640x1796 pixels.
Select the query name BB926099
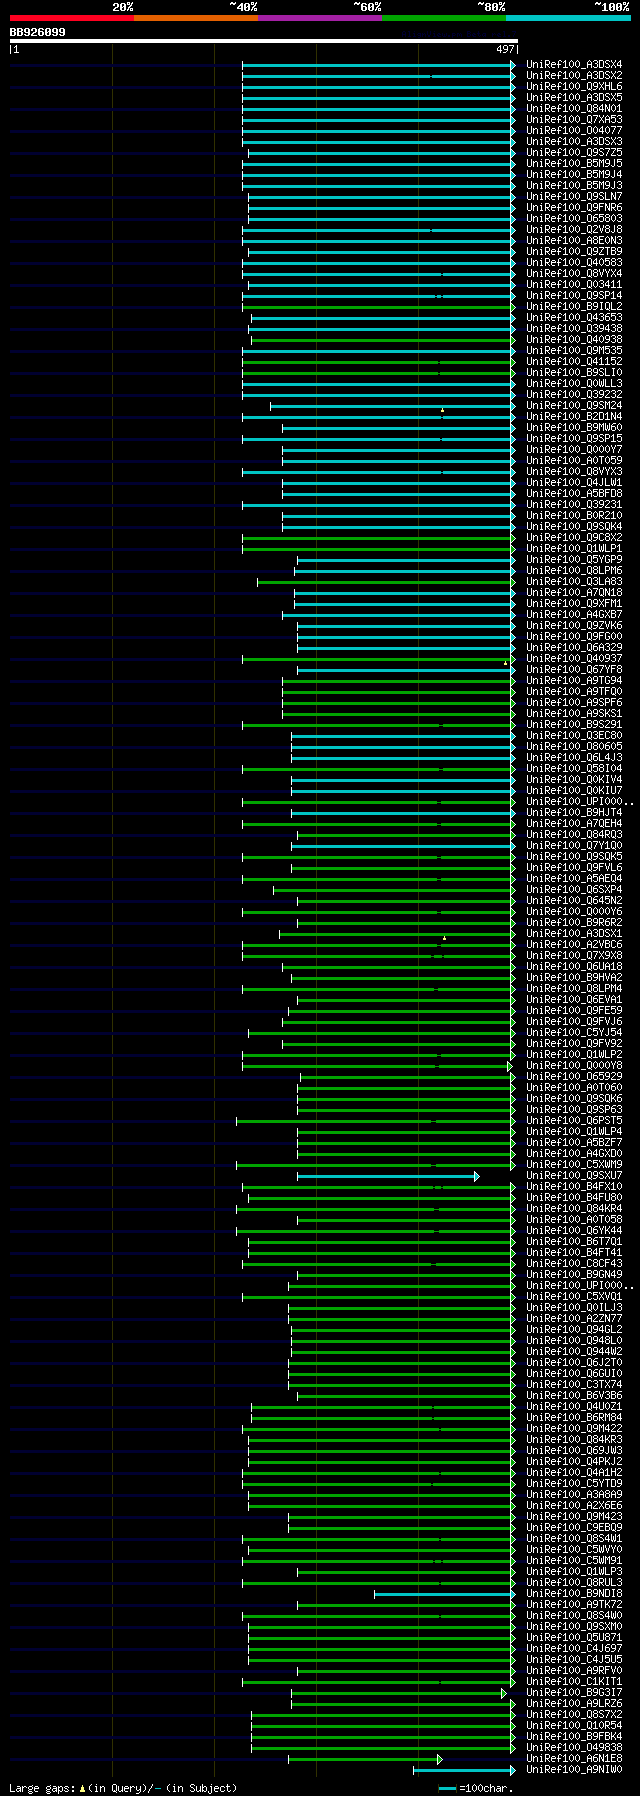[x=38, y=32]
